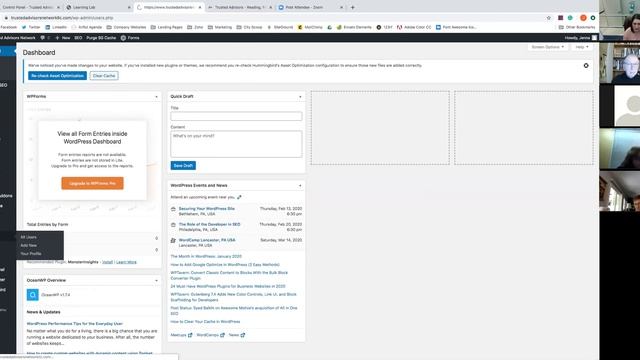Click the + New item in the admin bar

tap(62, 38)
